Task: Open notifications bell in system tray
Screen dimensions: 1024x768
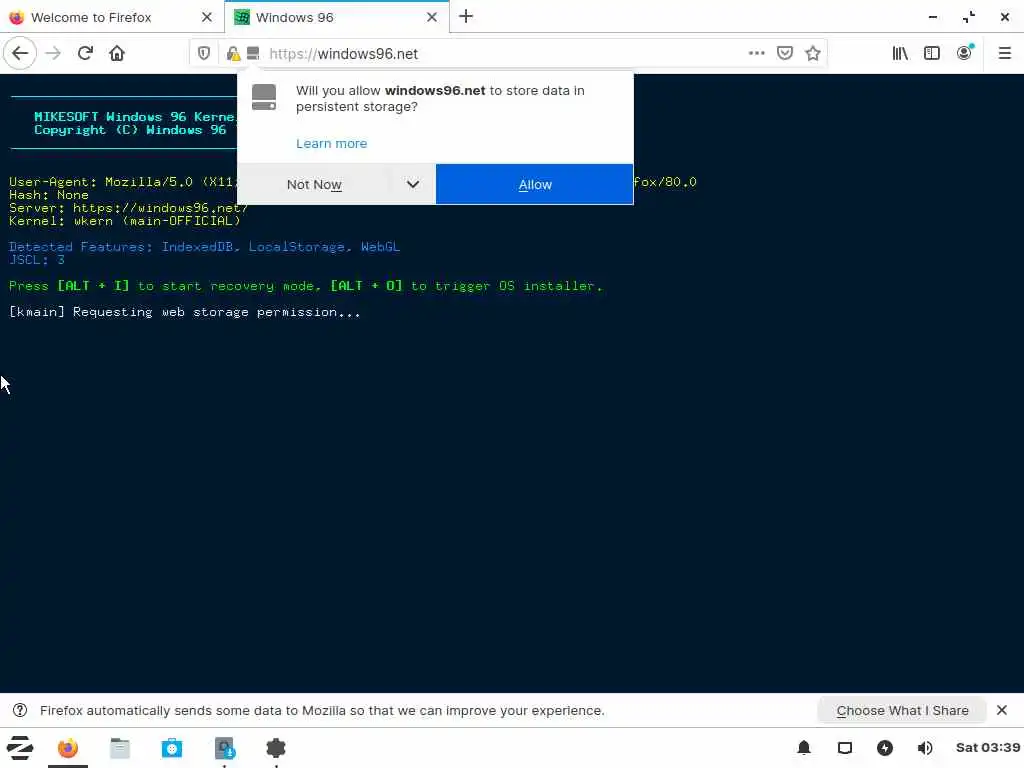Action: pyautogui.click(x=804, y=748)
